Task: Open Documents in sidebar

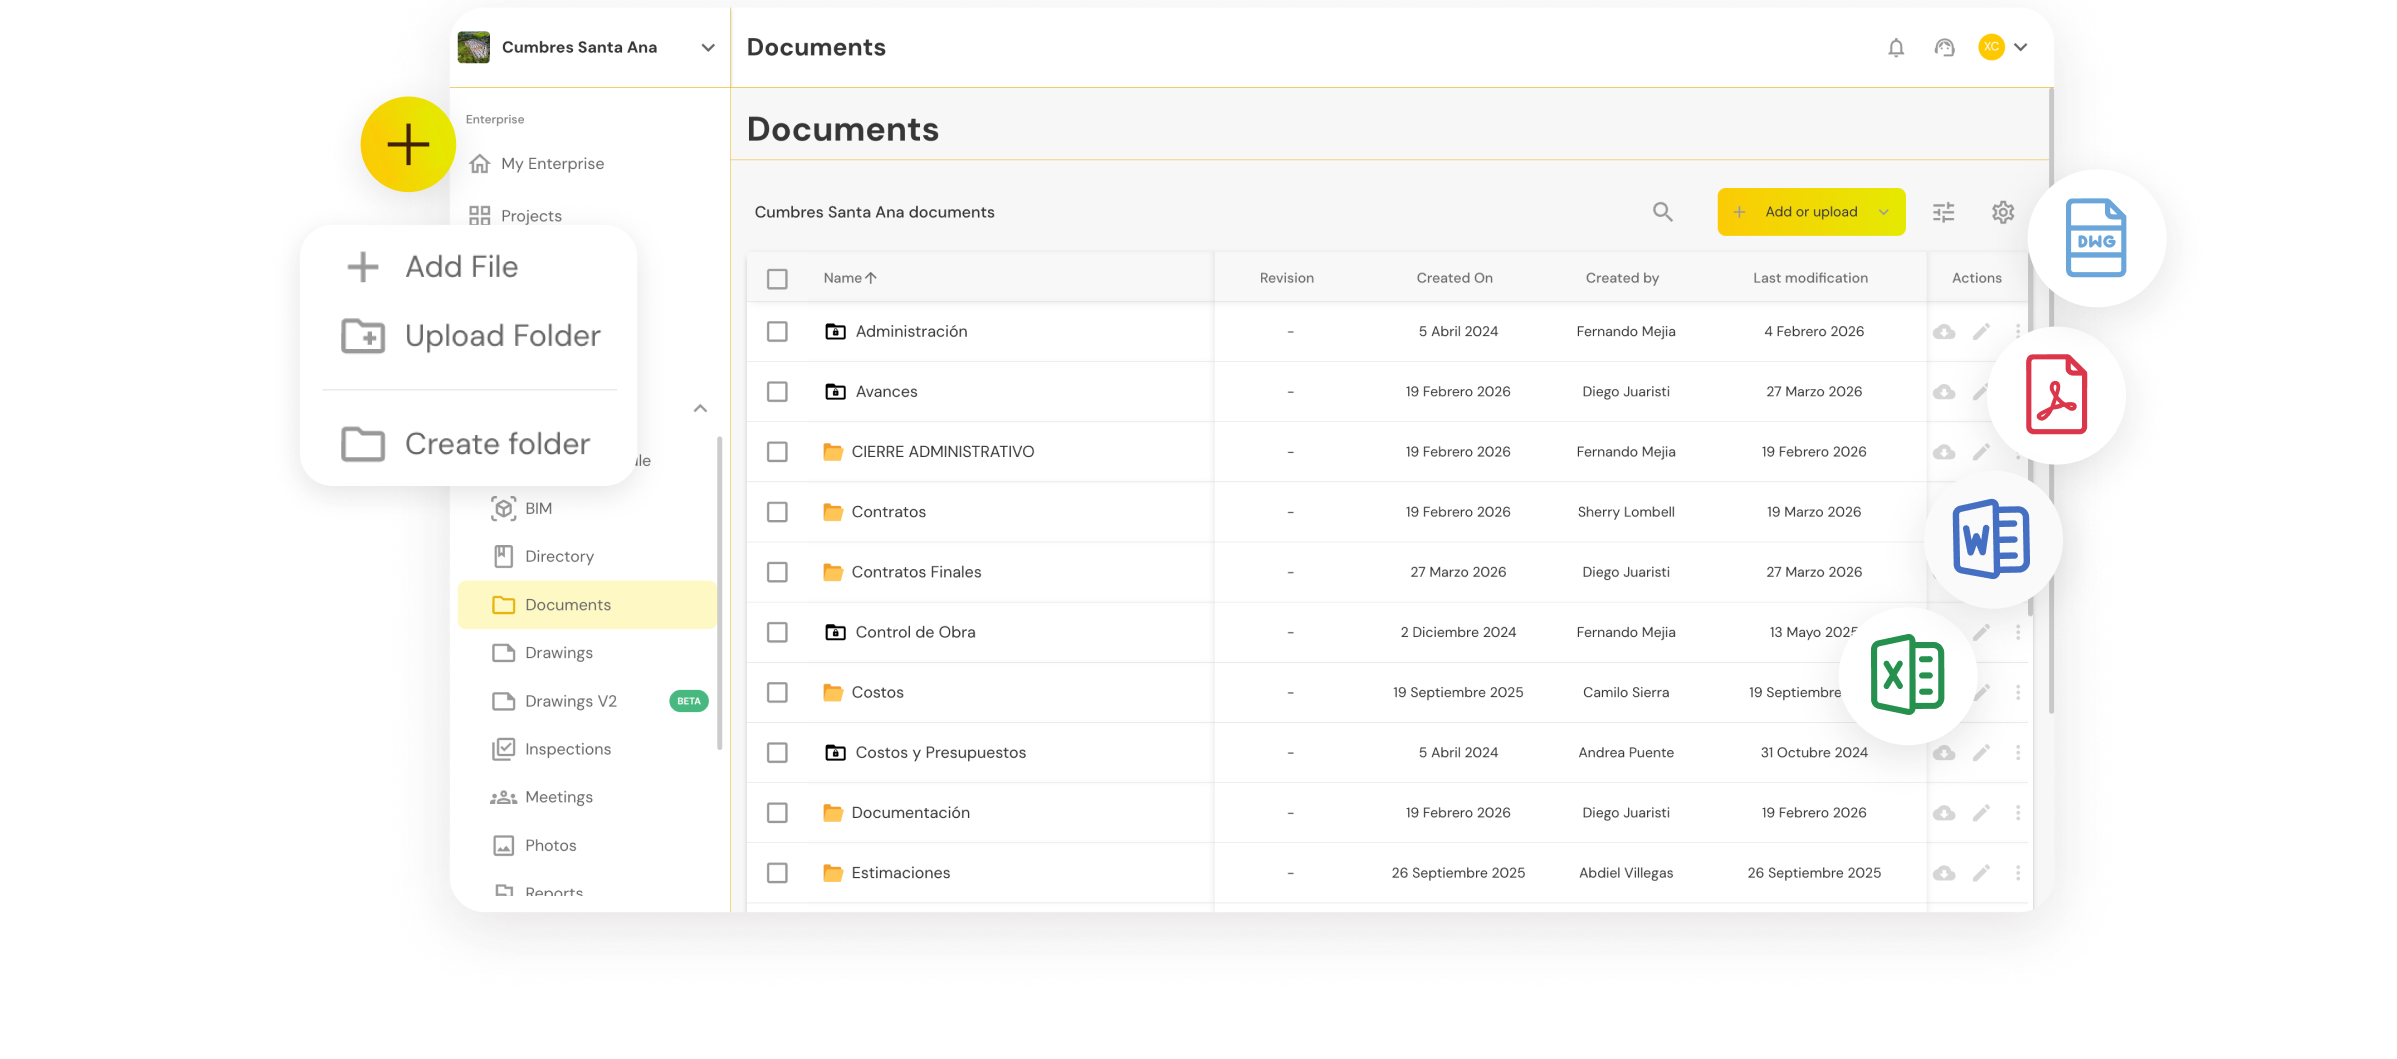Action: (x=587, y=605)
